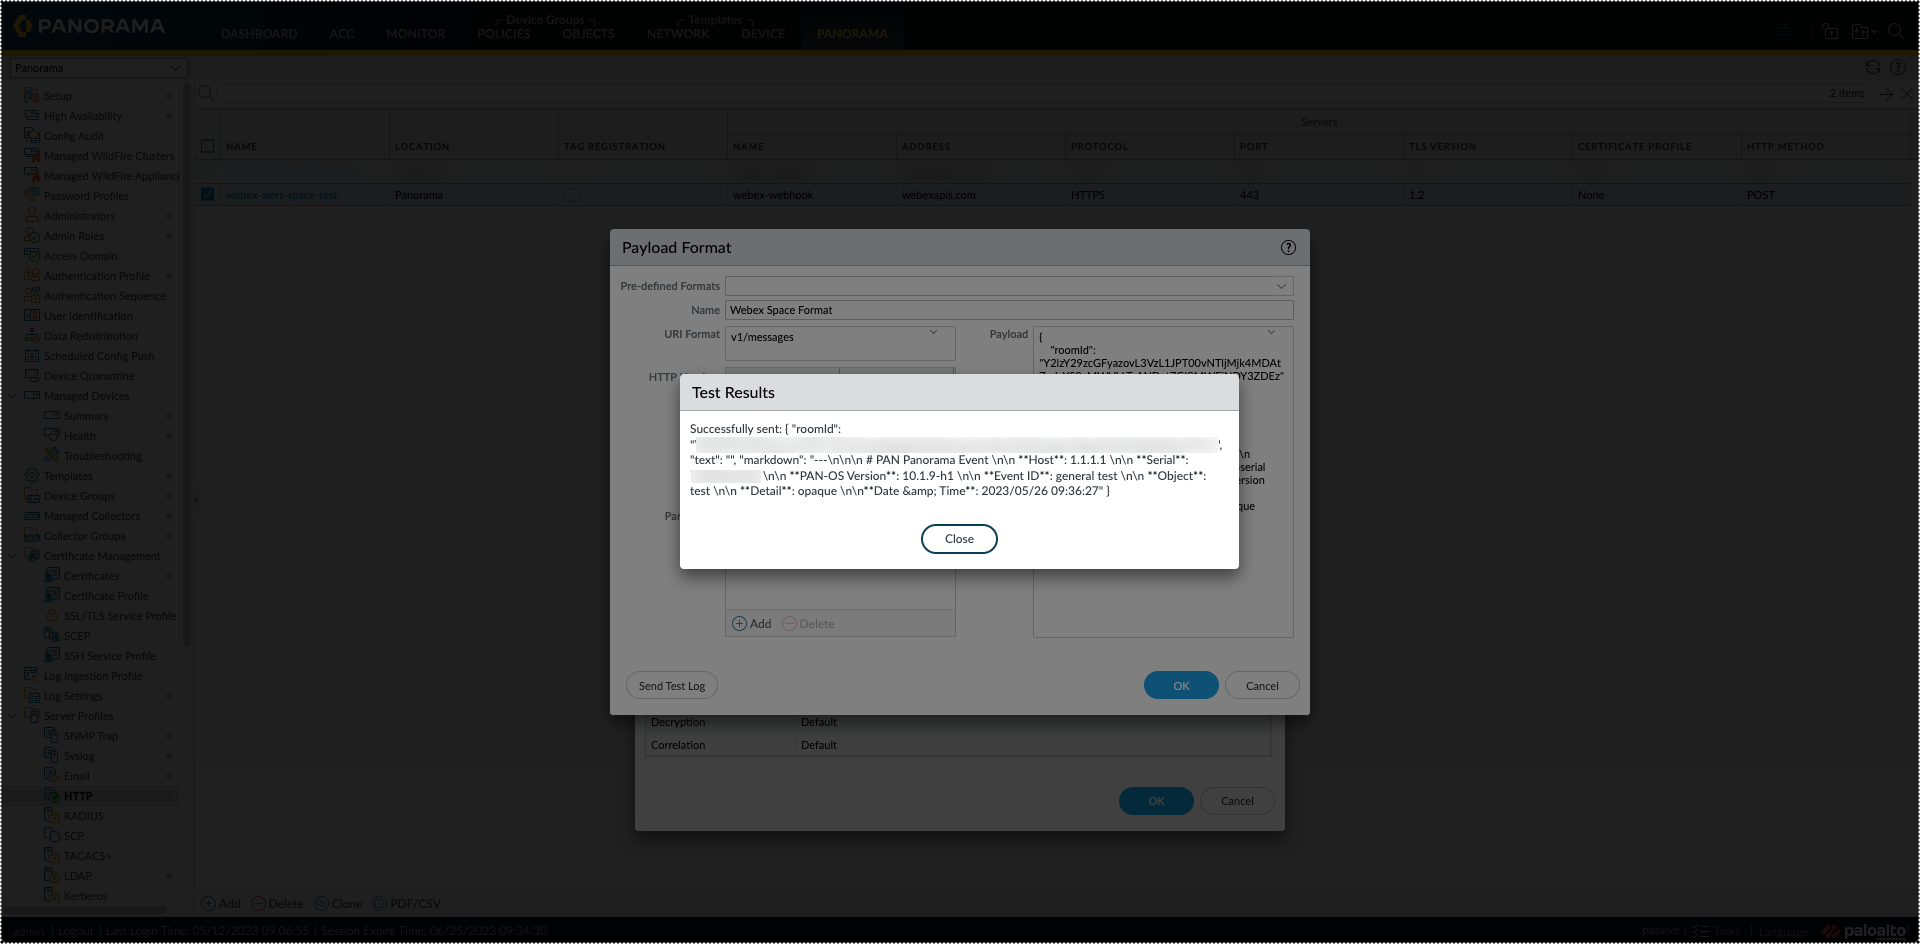Image resolution: width=1920 pixels, height=944 pixels.
Task: Select HTTP server profile
Action: 78,796
